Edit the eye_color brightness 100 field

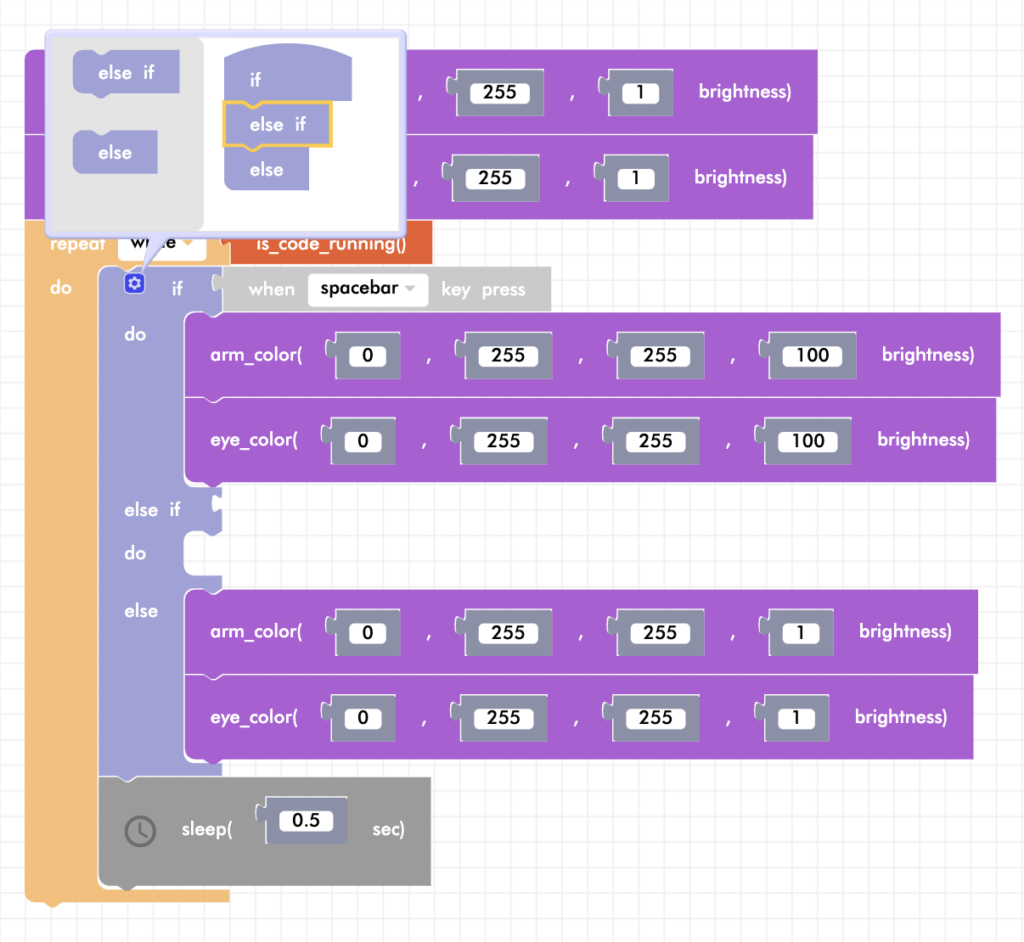808,441
